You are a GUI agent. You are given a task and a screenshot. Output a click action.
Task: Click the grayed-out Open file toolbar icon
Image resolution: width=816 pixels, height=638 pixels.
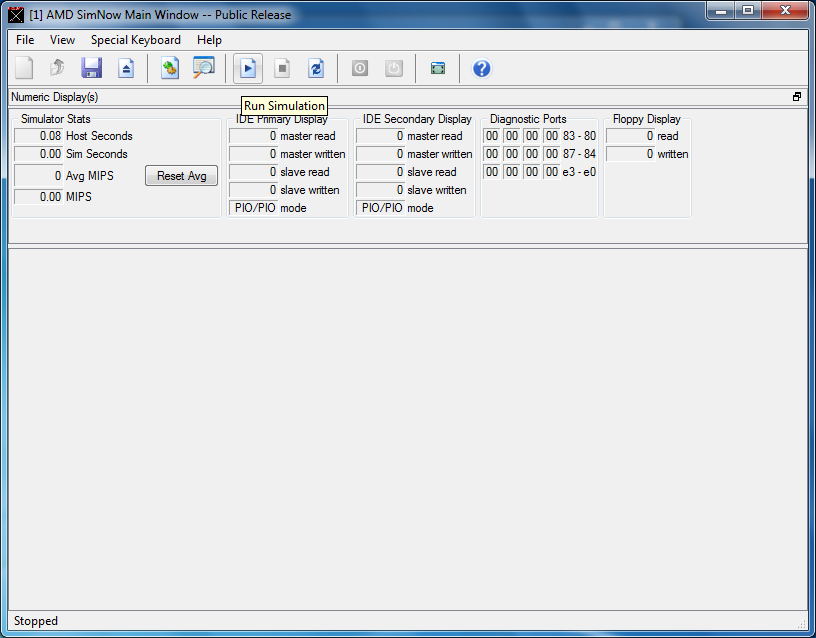57,68
